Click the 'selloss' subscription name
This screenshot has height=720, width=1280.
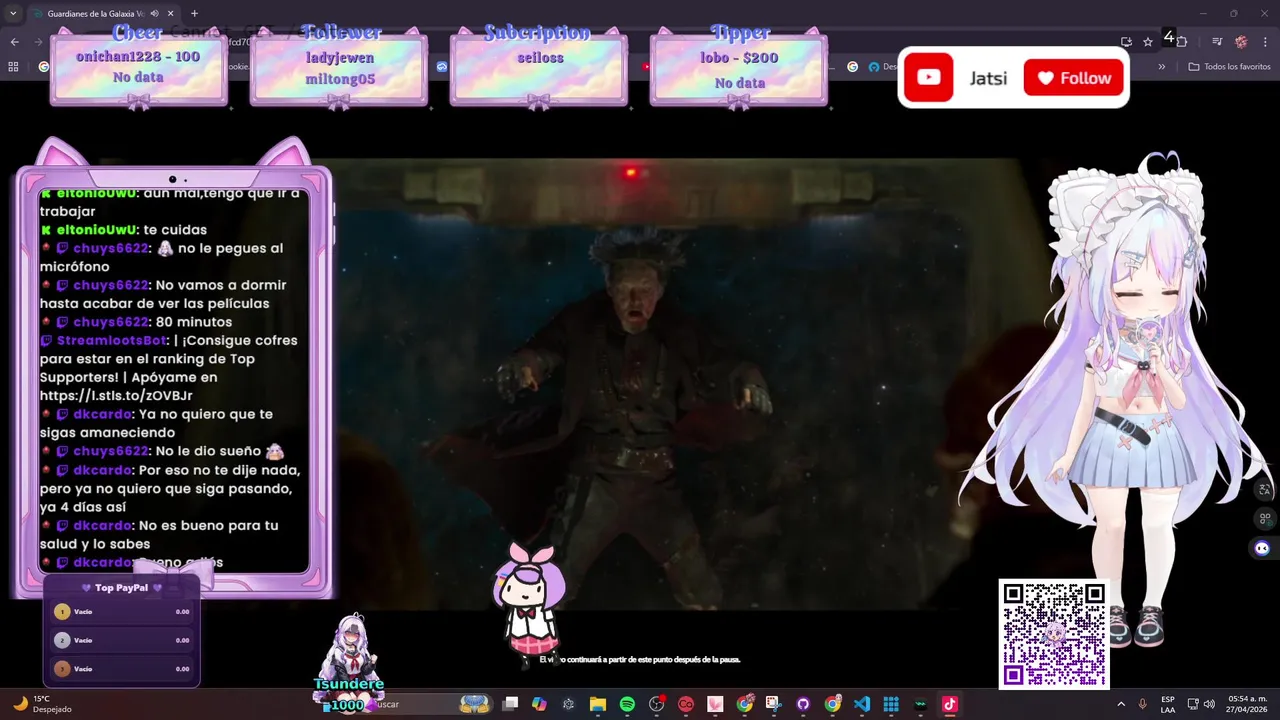(540, 58)
